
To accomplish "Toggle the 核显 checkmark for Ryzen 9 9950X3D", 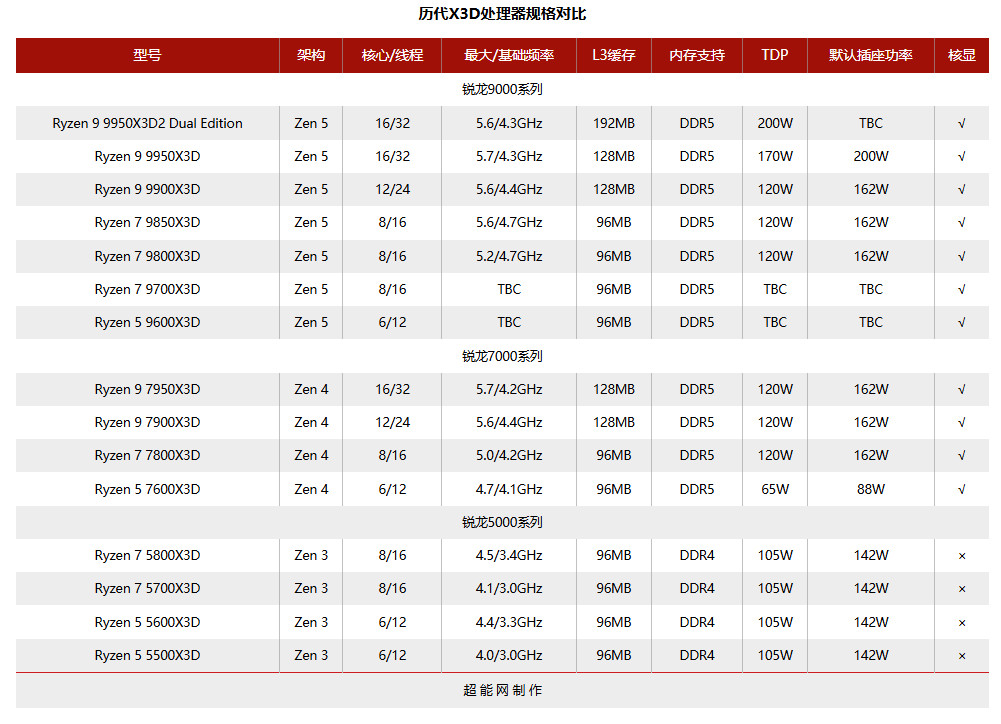I will [961, 156].
